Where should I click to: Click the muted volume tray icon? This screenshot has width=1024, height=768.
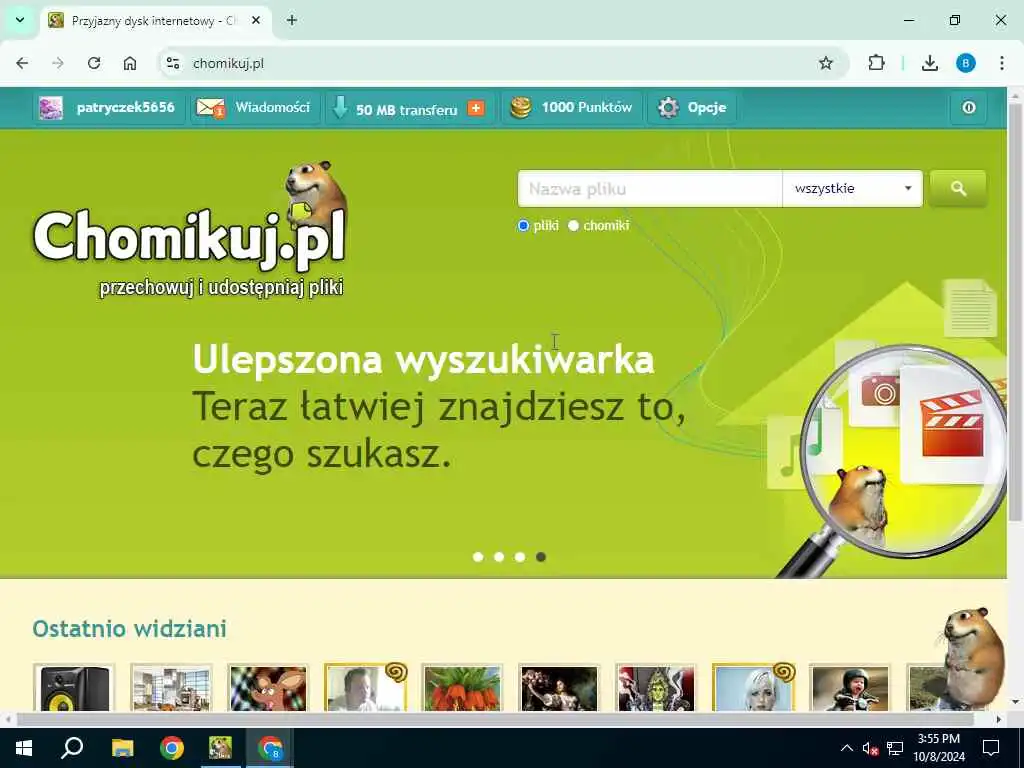(871, 748)
